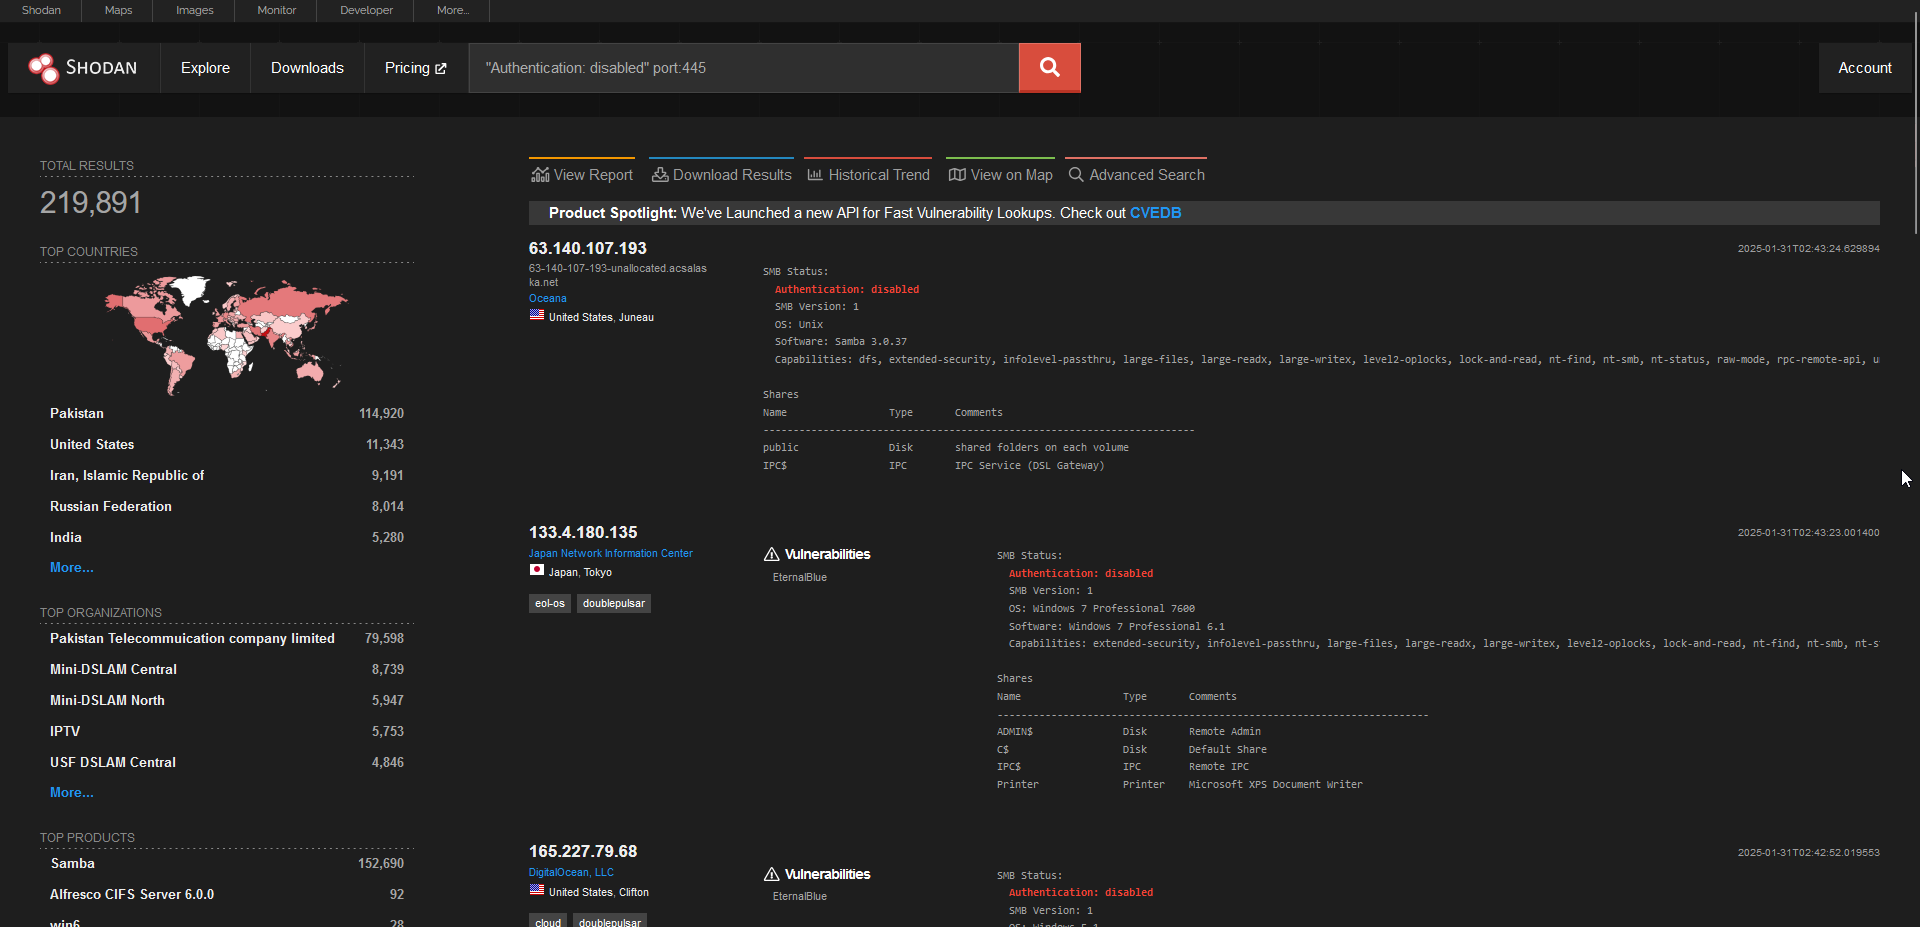
Task: Click the warning triangle for 133.4.180.135 vulnerabilities
Action: [772, 554]
